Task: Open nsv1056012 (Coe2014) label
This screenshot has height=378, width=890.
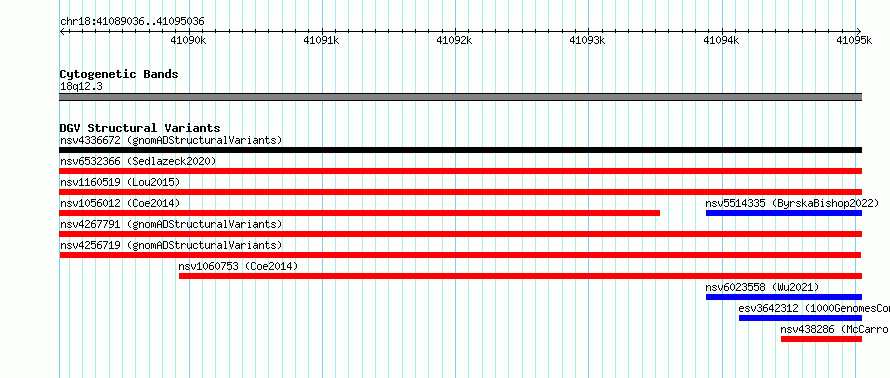Action: pyautogui.click(x=120, y=203)
